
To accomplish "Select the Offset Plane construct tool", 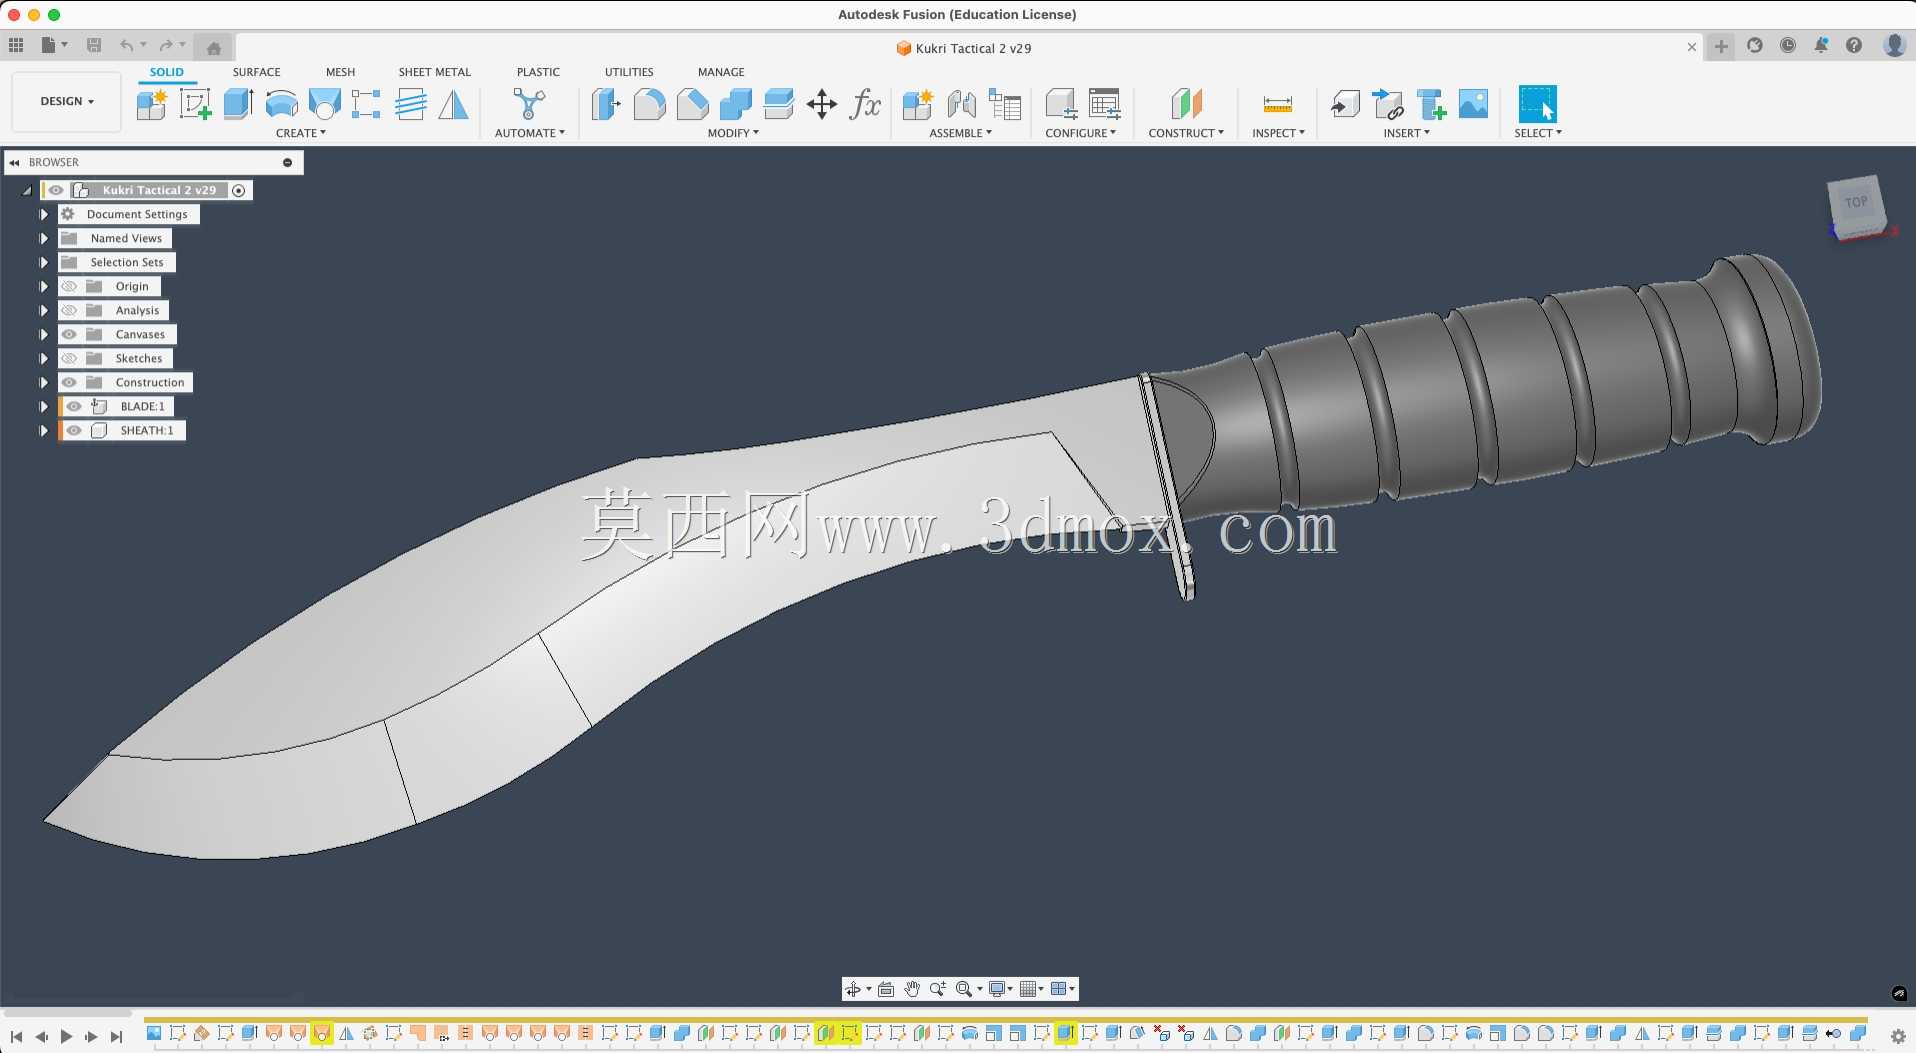I will pyautogui.click(x=1186, y=104).
